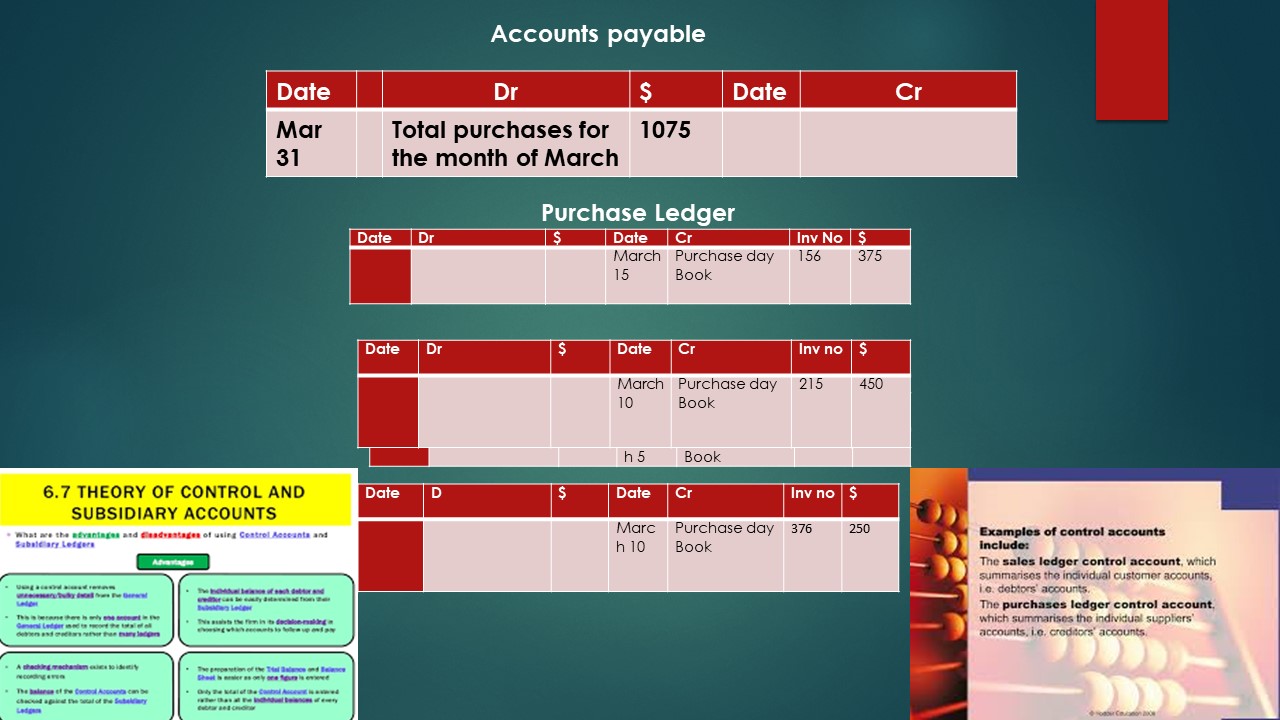Click the 'Dr' header in Accounts payable table
This screenshot has width=1280, height=720.
point(505,91)
